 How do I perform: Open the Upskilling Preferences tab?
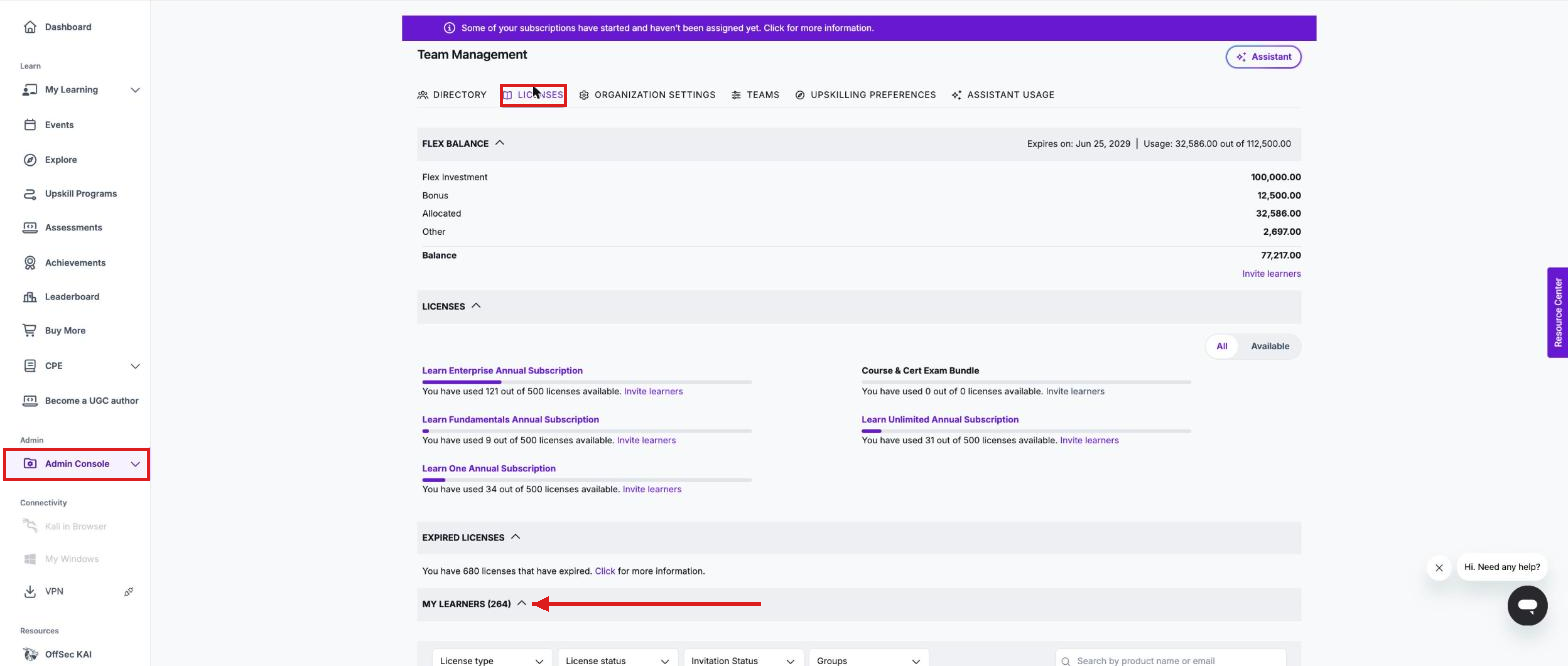pyautogui.click(x=865, y=95)
